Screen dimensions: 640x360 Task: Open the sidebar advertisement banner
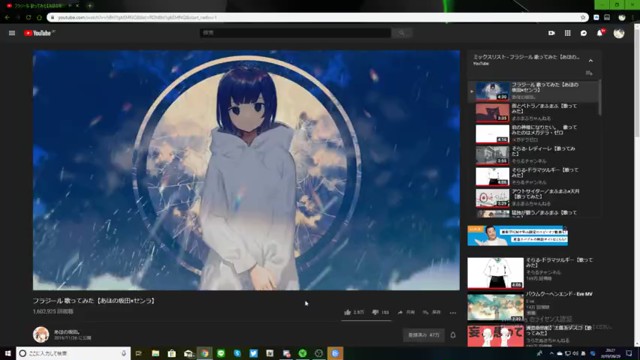pos(518,236)
